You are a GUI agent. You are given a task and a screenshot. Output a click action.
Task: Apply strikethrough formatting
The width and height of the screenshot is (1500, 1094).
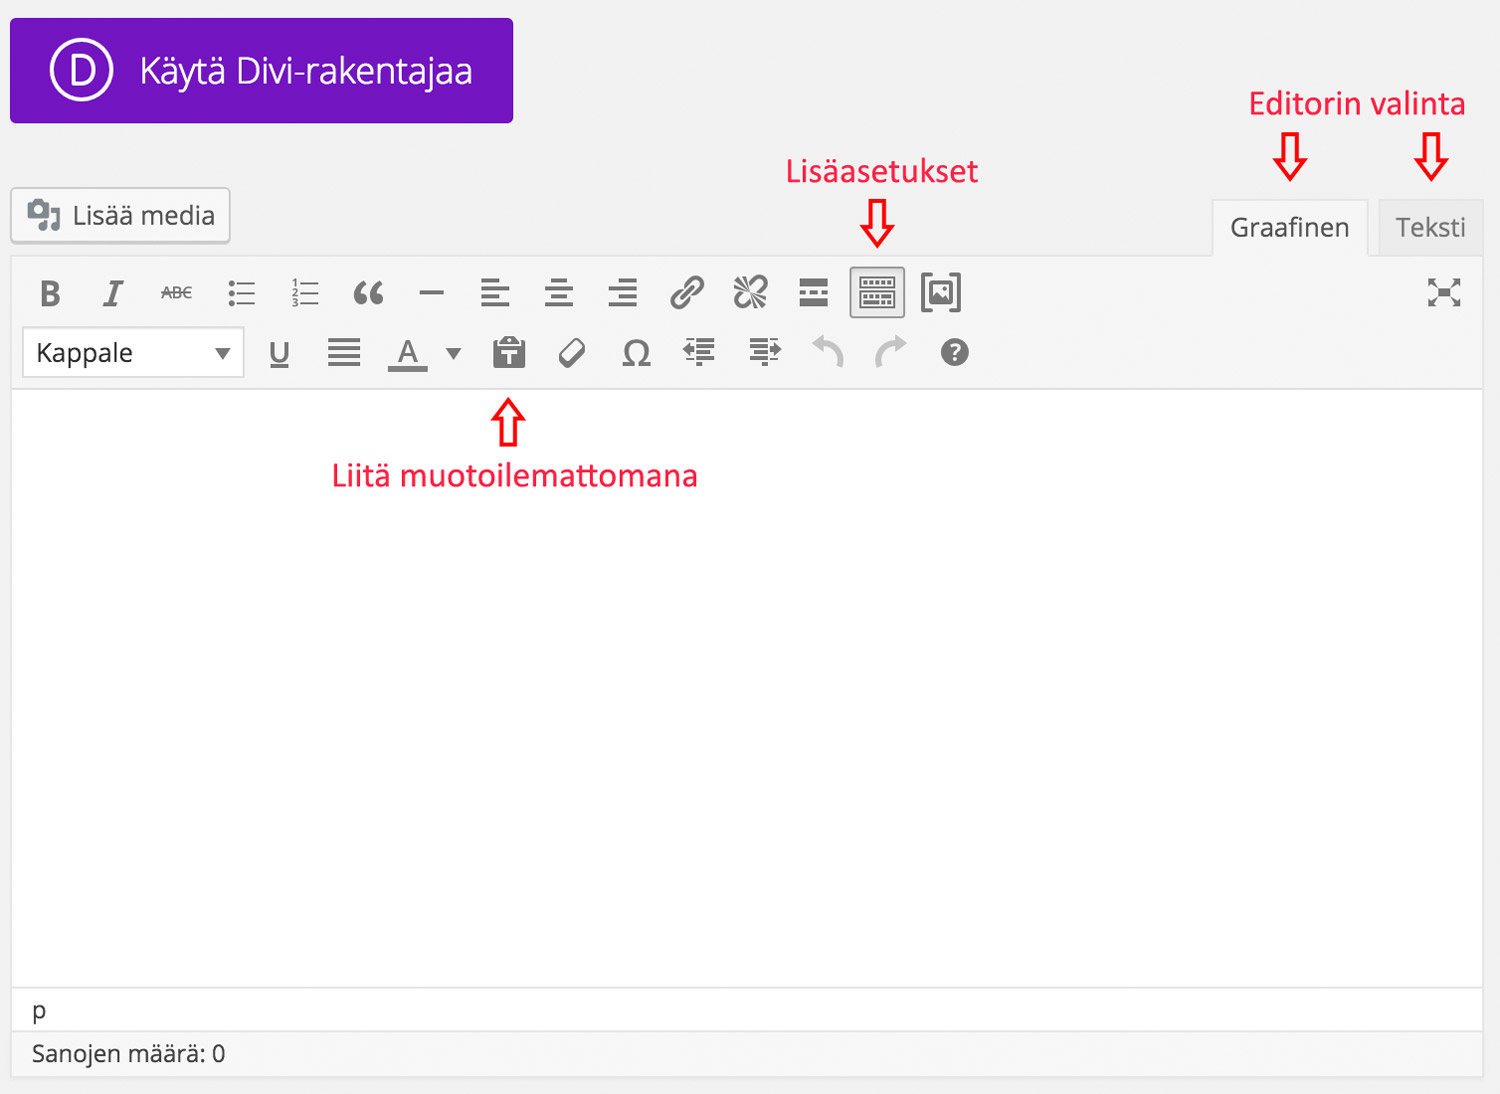click(x=177, y=293)
